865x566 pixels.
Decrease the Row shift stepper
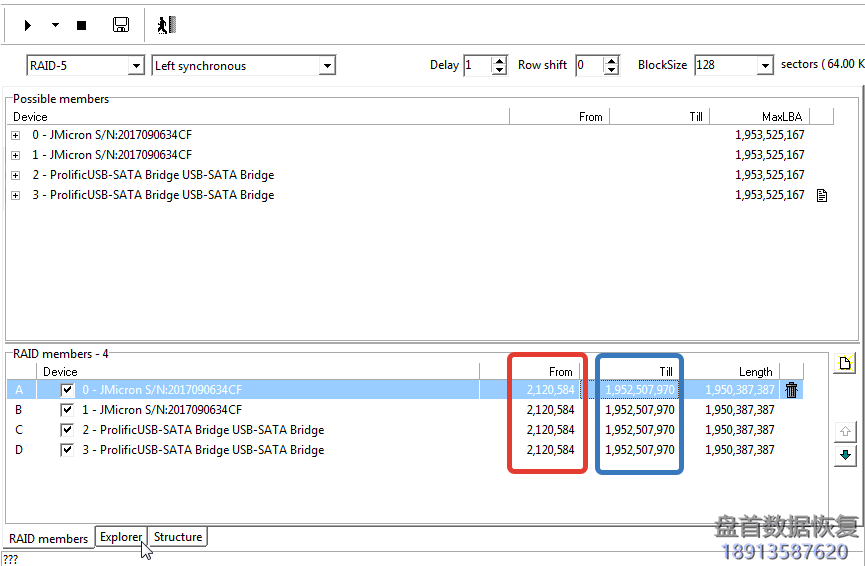tap(611, 70)
